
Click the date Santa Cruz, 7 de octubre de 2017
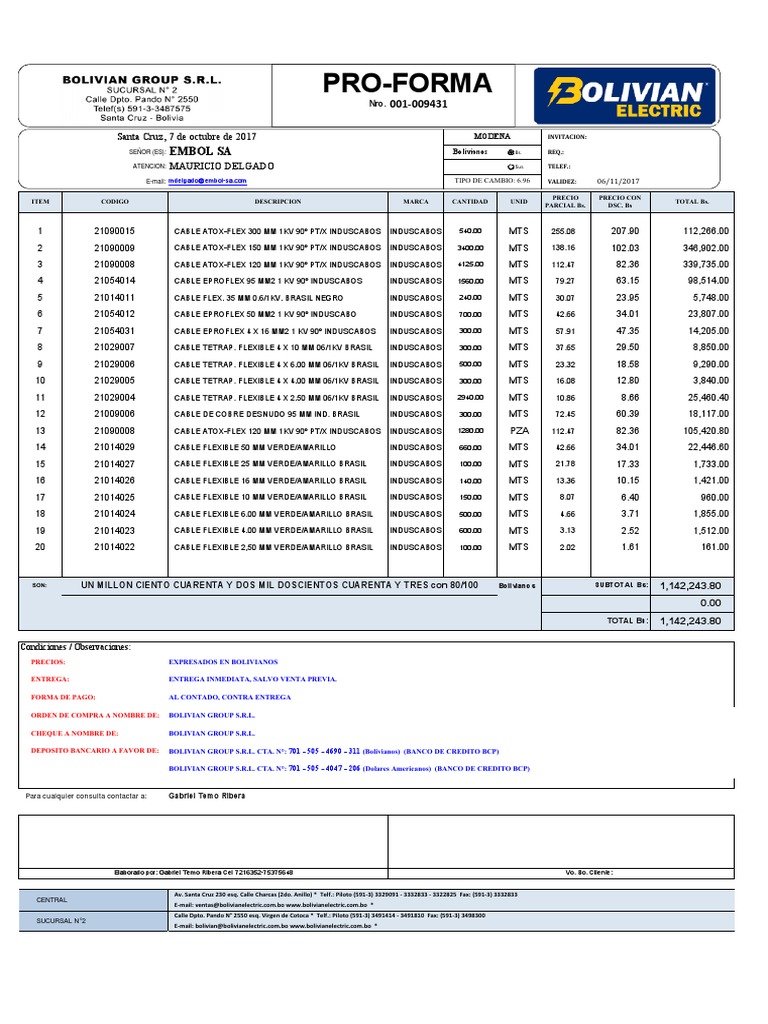pos(187,136)
